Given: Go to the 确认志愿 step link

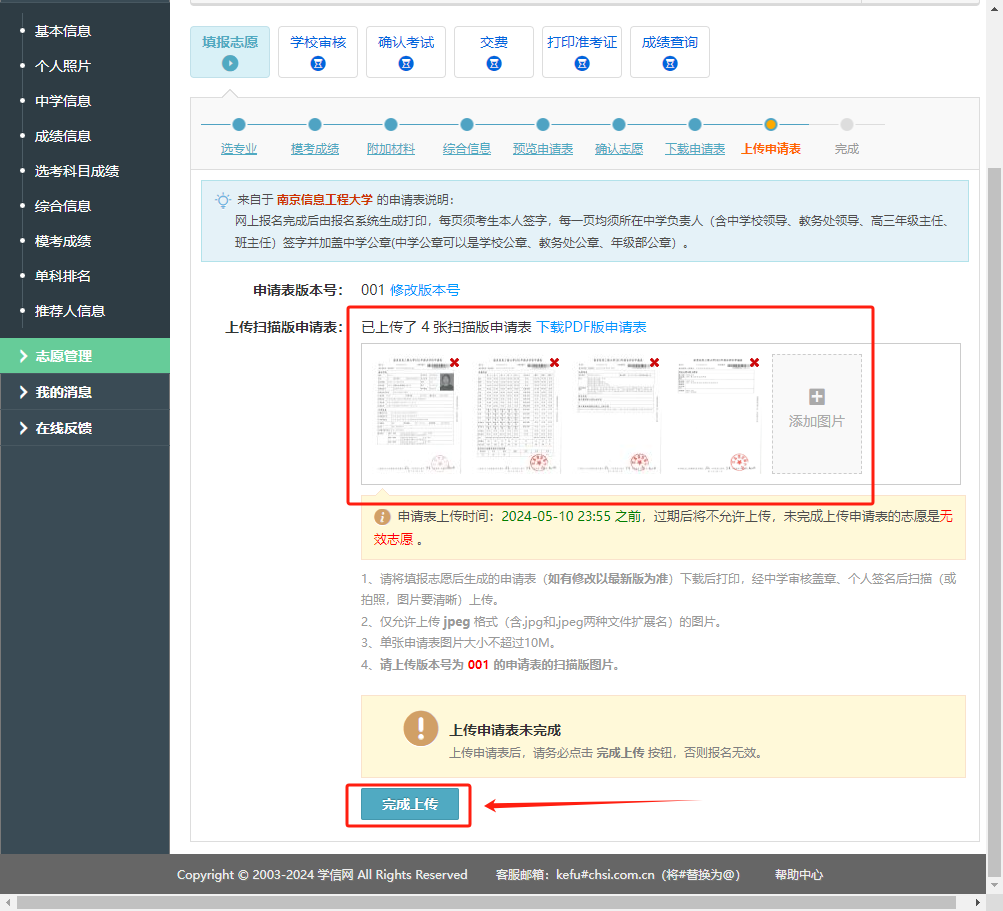Looking at the screenshot, I should (619, 148).
